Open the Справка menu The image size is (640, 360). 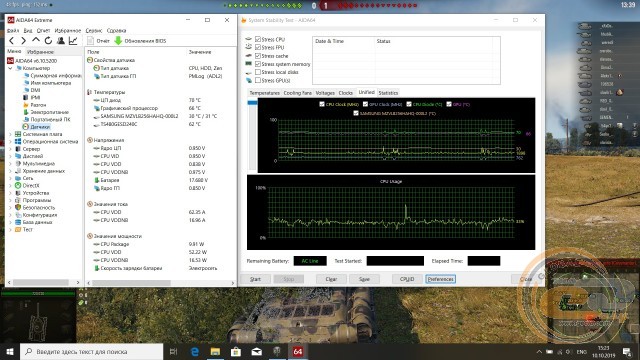click(116, 31)
